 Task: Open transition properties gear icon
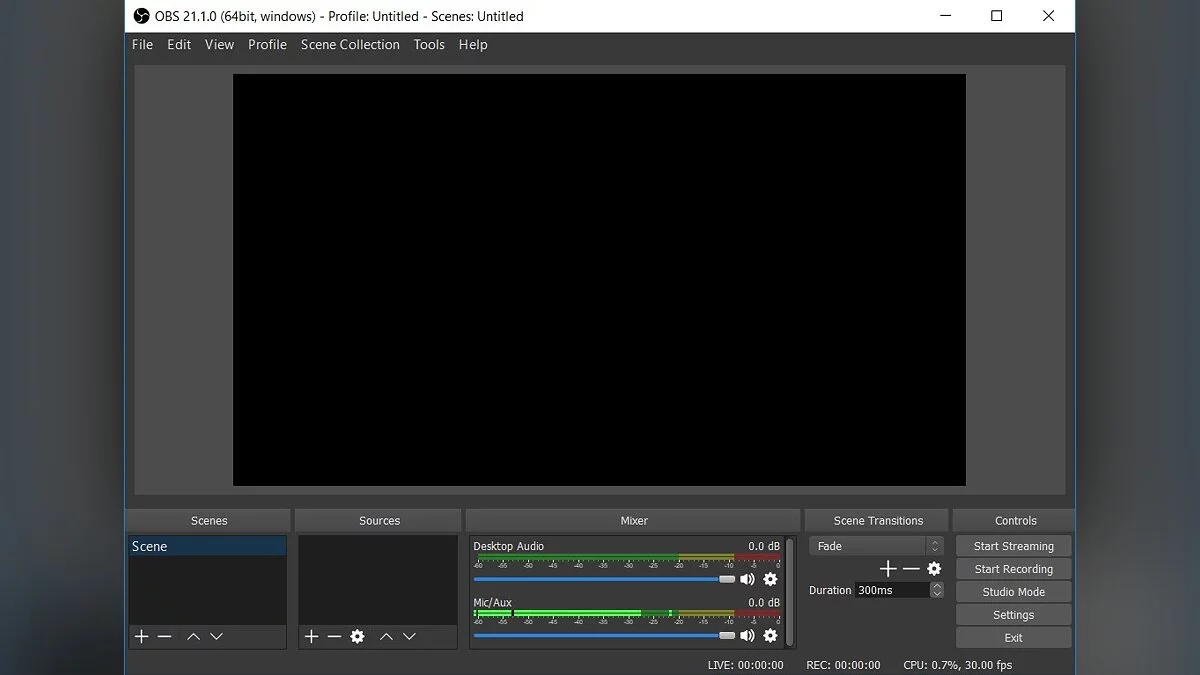point(934,568)
